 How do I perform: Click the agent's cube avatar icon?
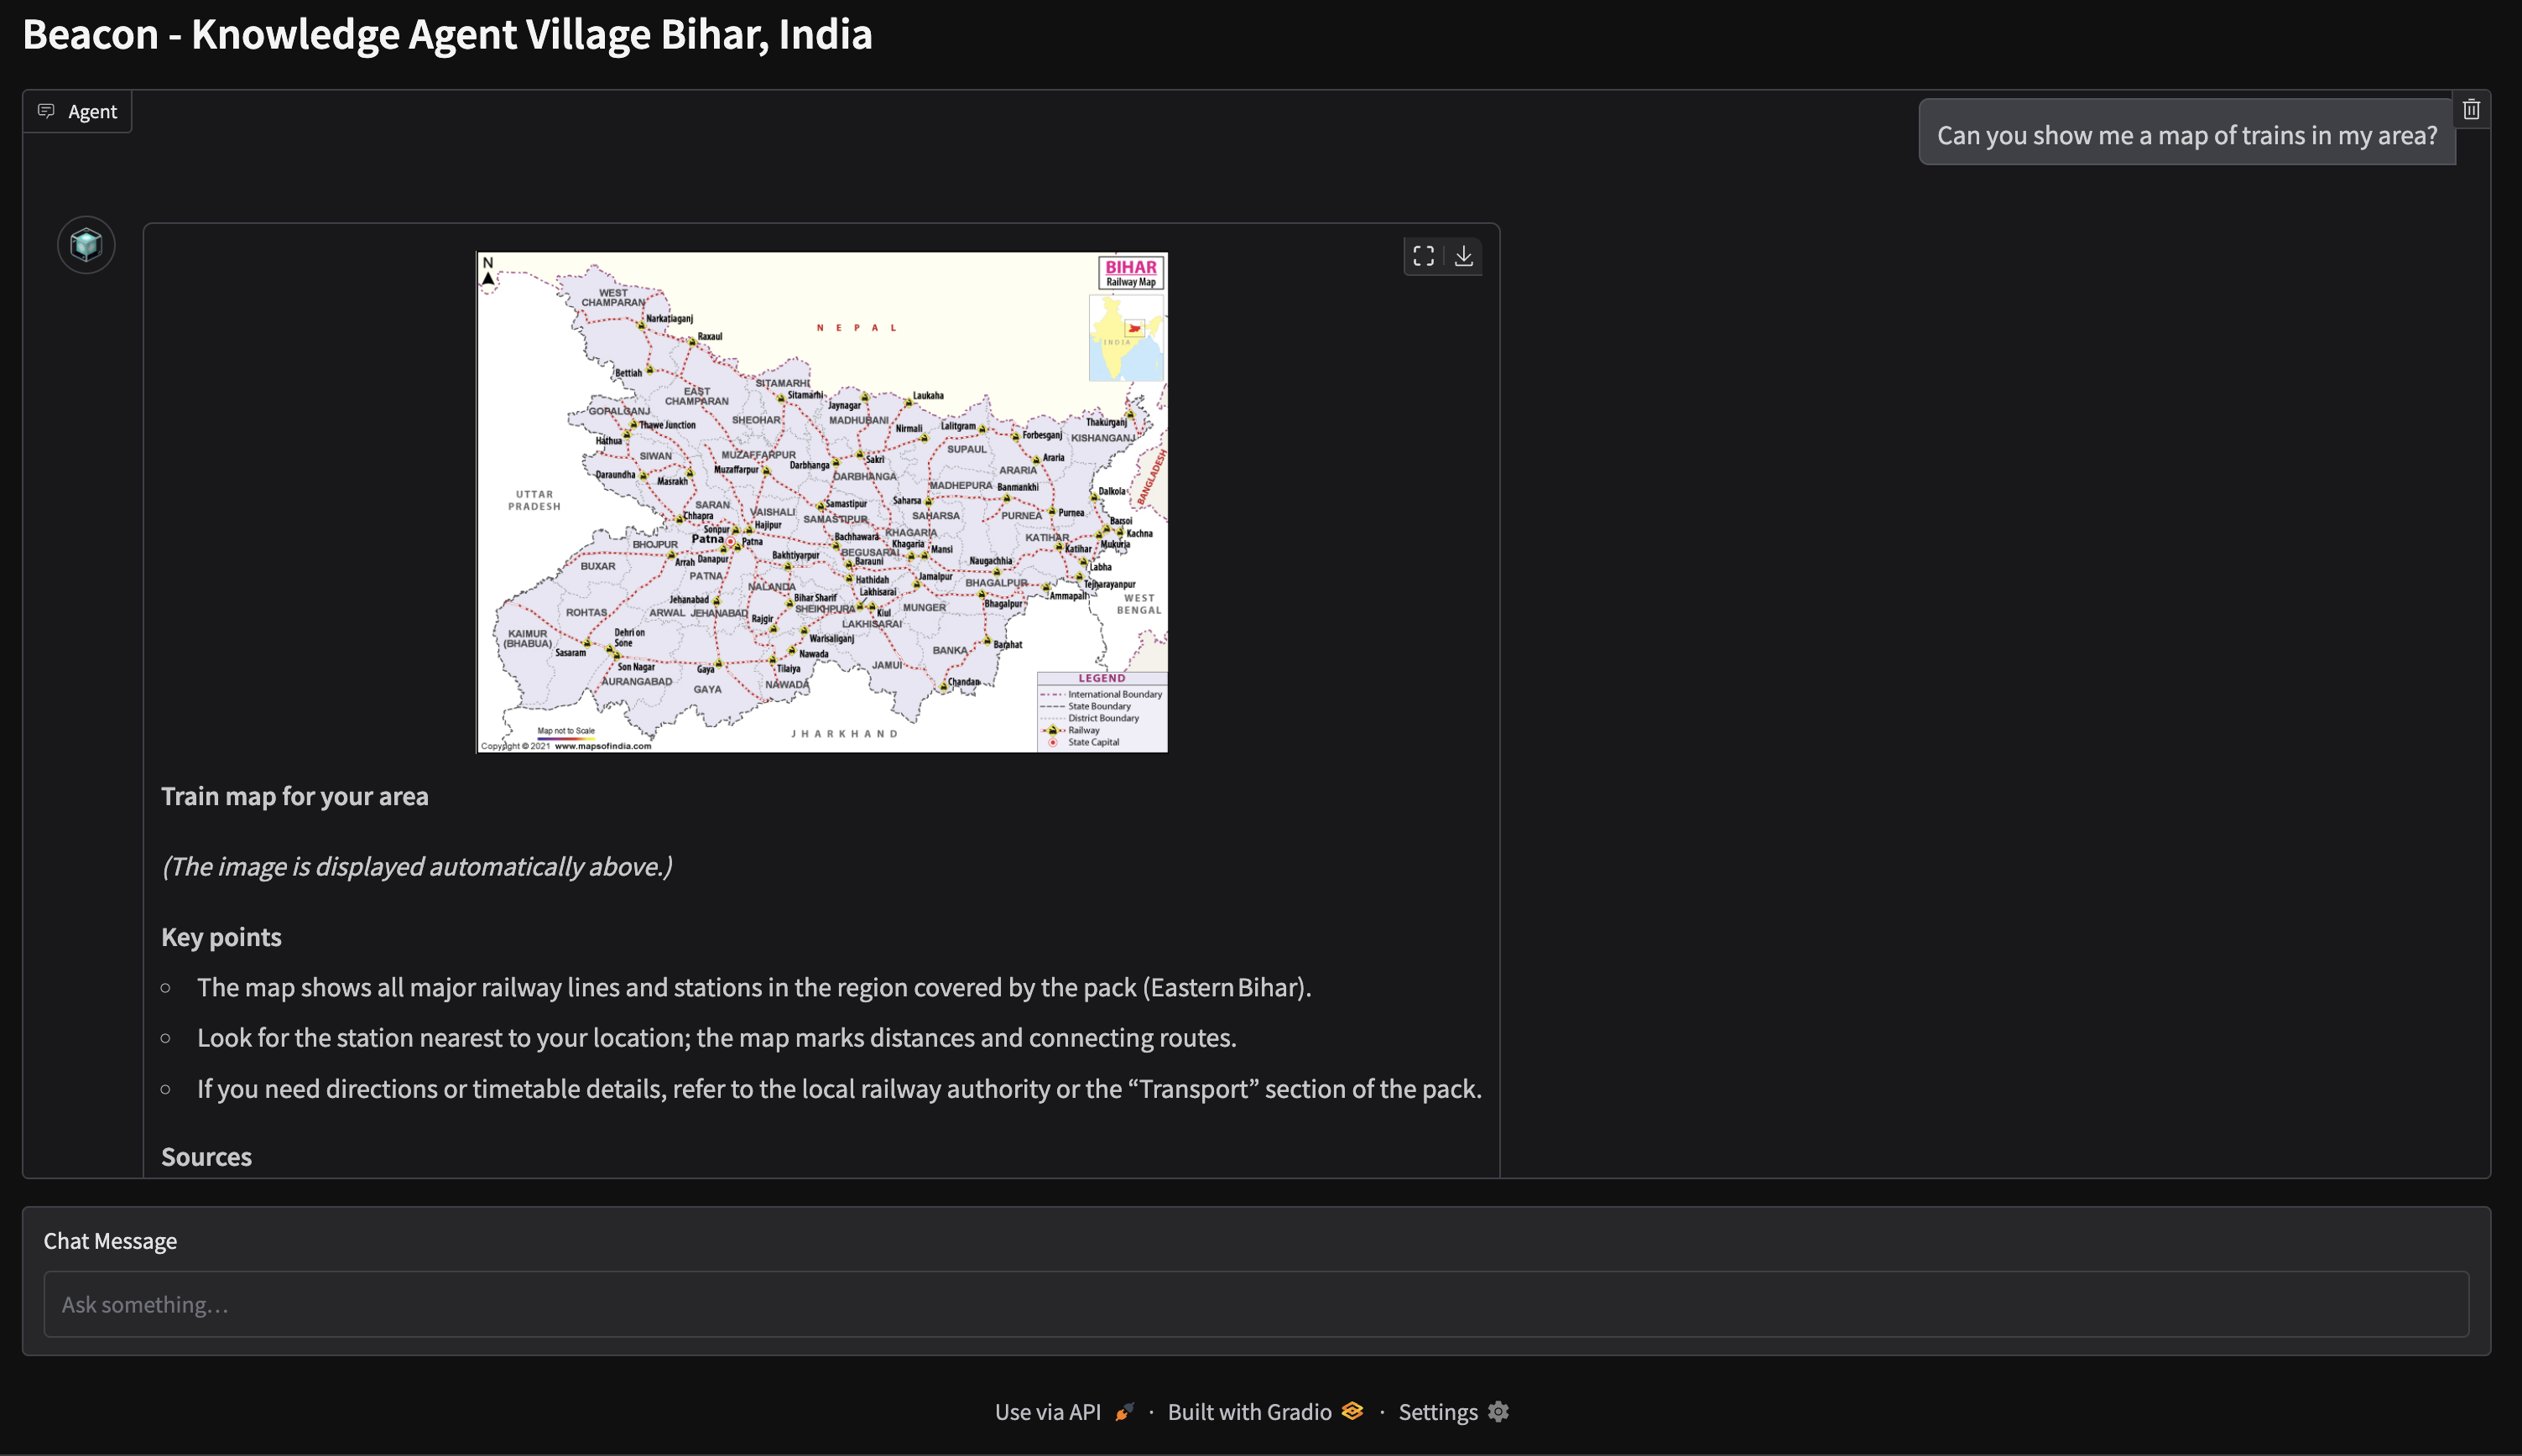pyautogui.click(x=86, y=245)
